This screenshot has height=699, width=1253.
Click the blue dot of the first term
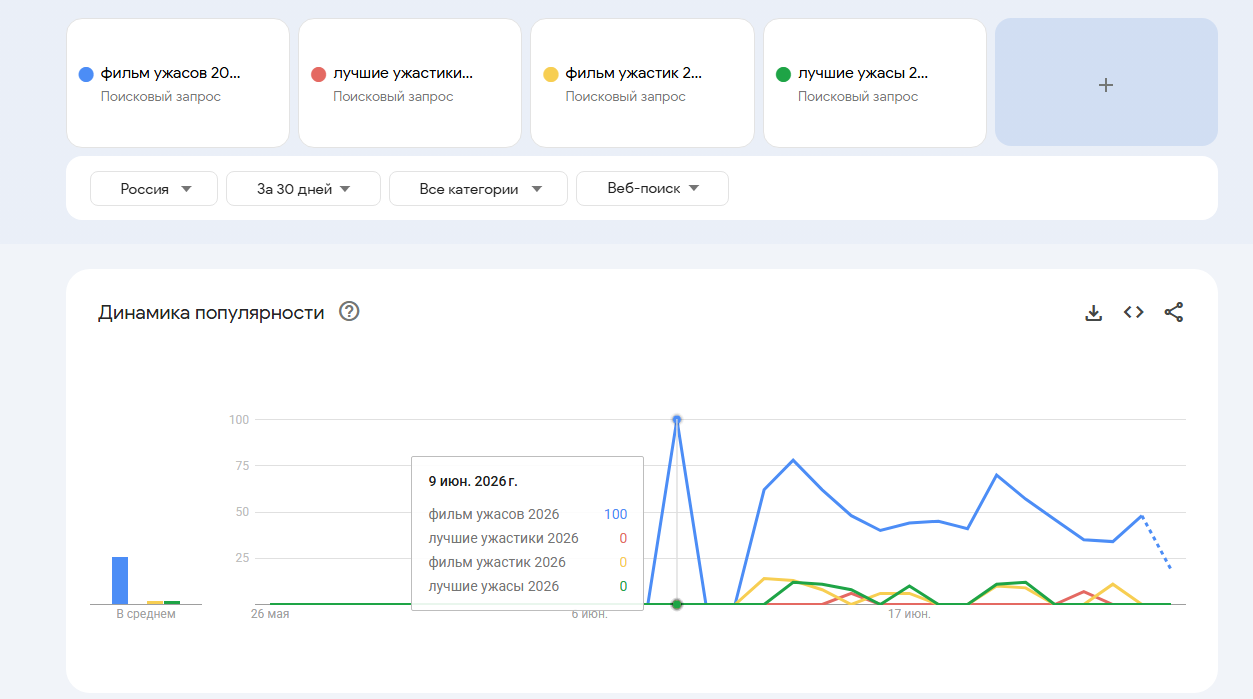coord(86,74)
